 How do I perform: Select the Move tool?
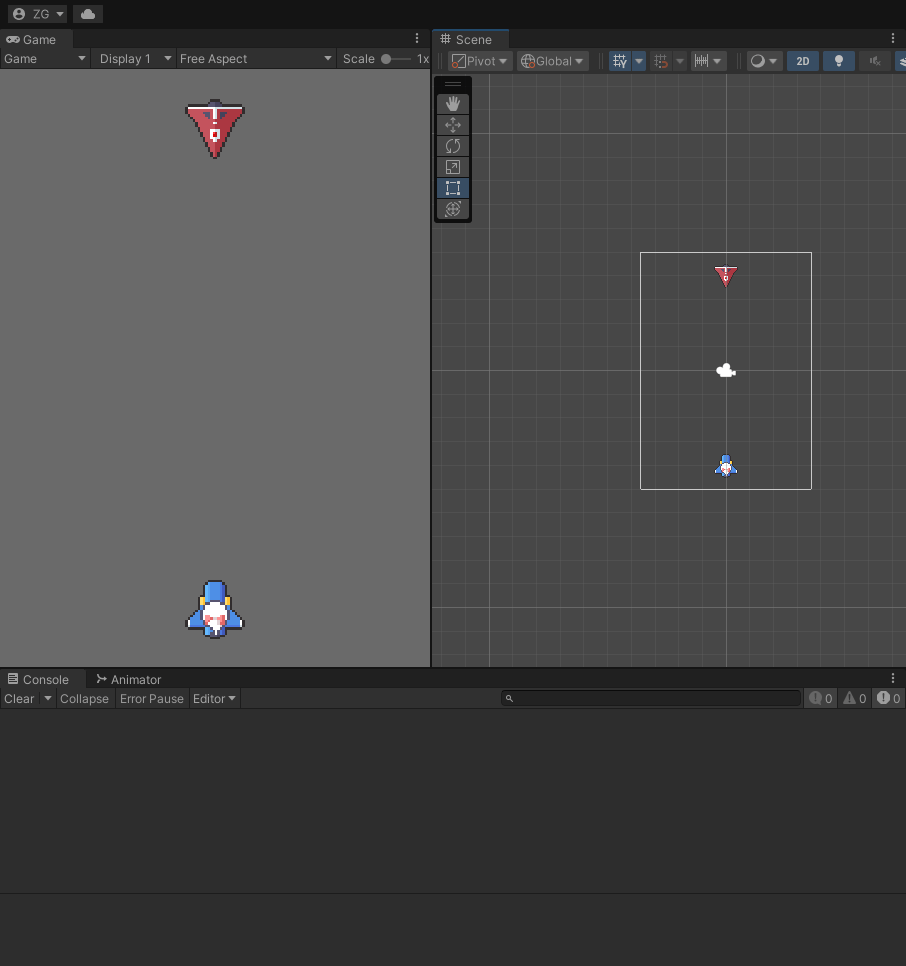click(453, 125)
